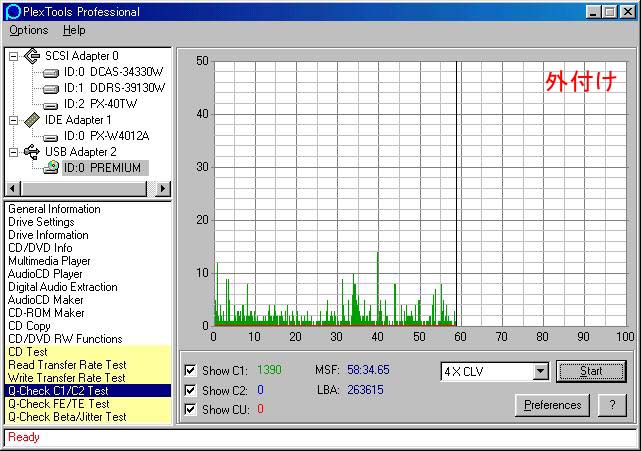Screen dimensions: 641x451
Task: Select IDE Adapter 1 label
Action: [78, 120]
